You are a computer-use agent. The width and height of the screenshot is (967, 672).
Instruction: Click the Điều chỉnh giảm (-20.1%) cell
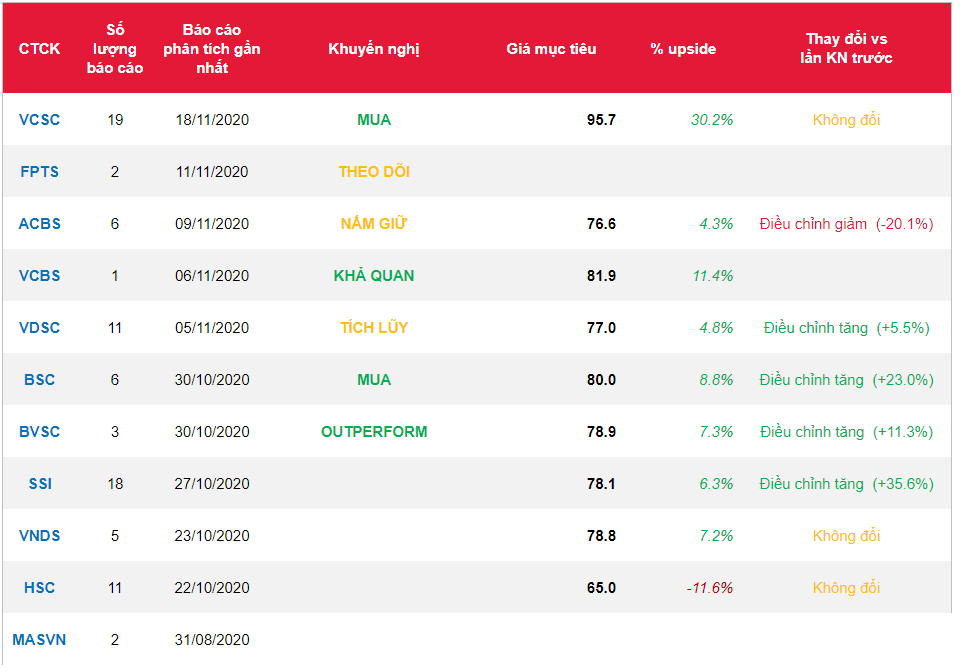pos(846,224)
